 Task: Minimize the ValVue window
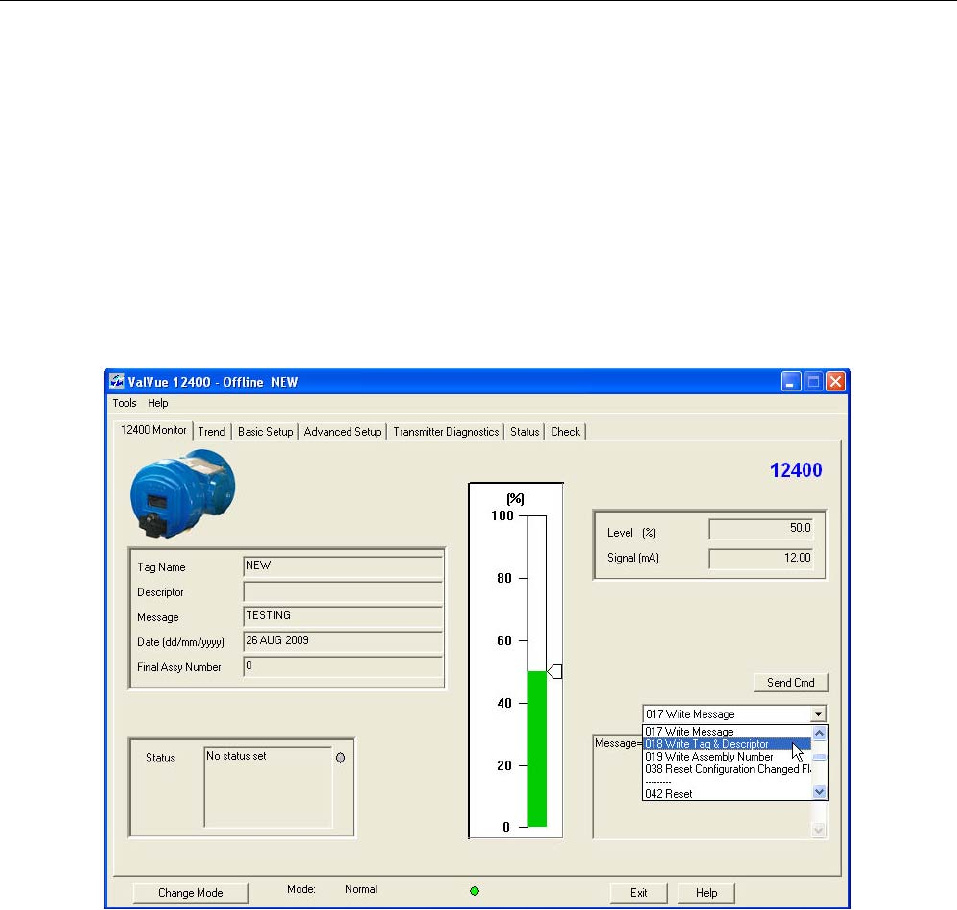790,382
